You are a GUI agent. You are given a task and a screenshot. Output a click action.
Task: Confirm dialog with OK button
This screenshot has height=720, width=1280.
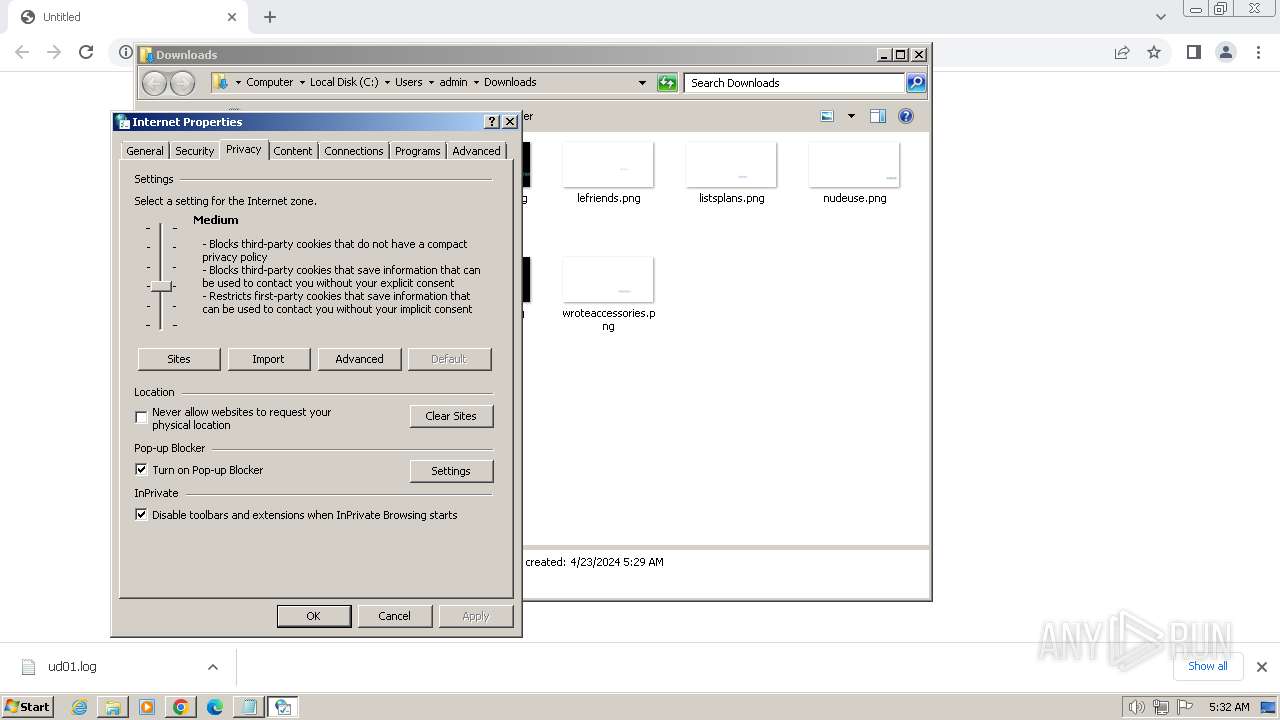click(313, 616)
